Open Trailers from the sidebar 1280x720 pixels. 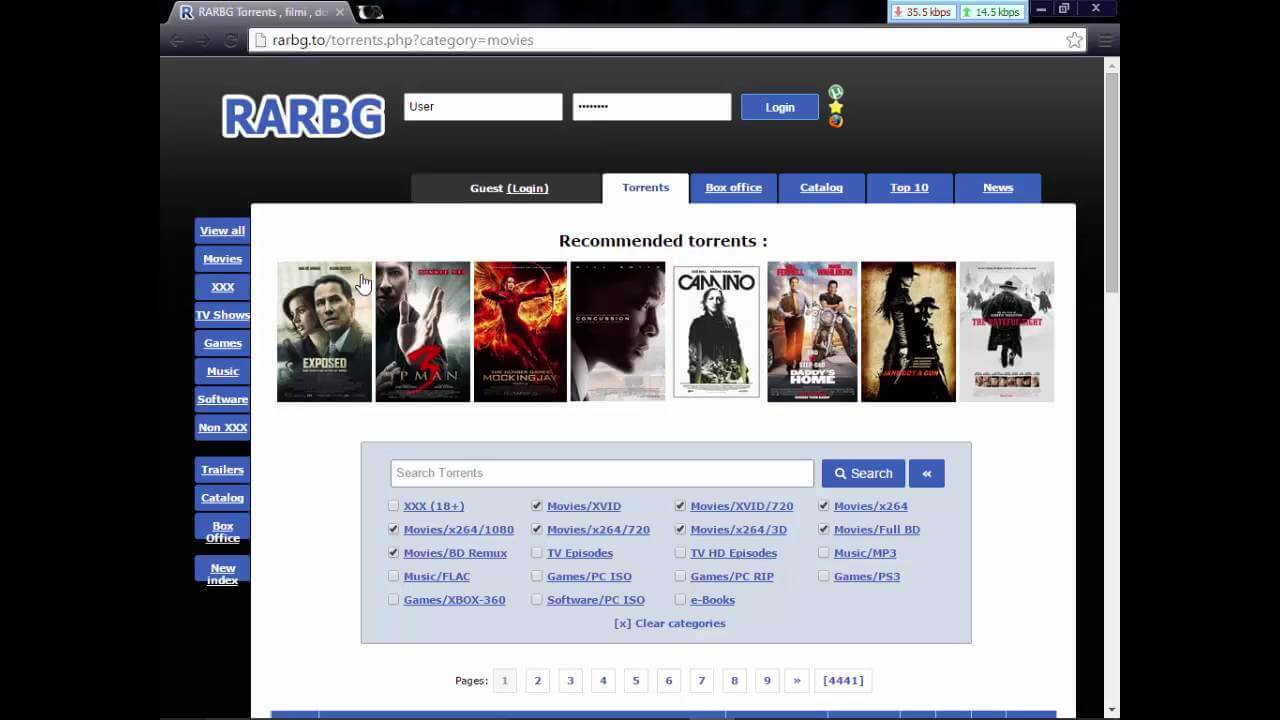[x=222, y=470]
